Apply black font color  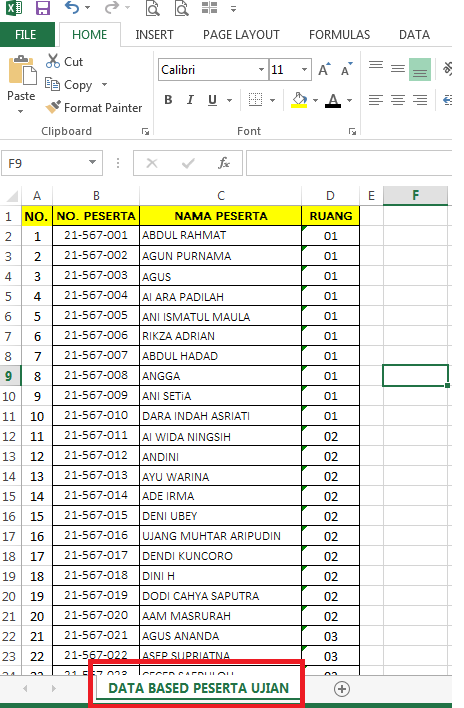click(333, 100)
